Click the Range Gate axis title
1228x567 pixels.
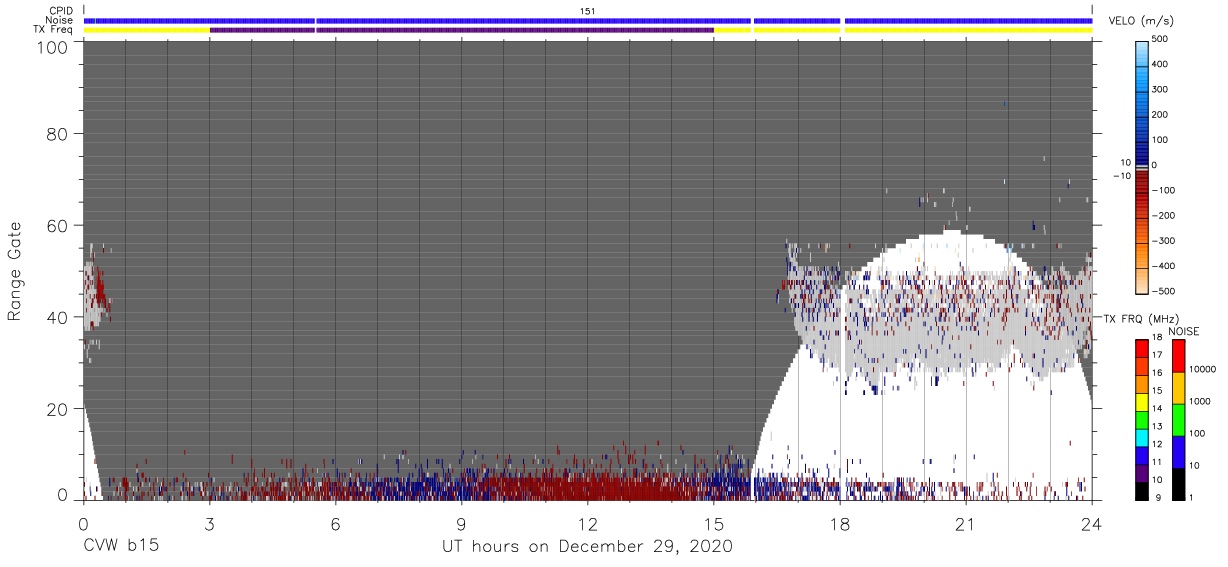[x=15, y=272]
